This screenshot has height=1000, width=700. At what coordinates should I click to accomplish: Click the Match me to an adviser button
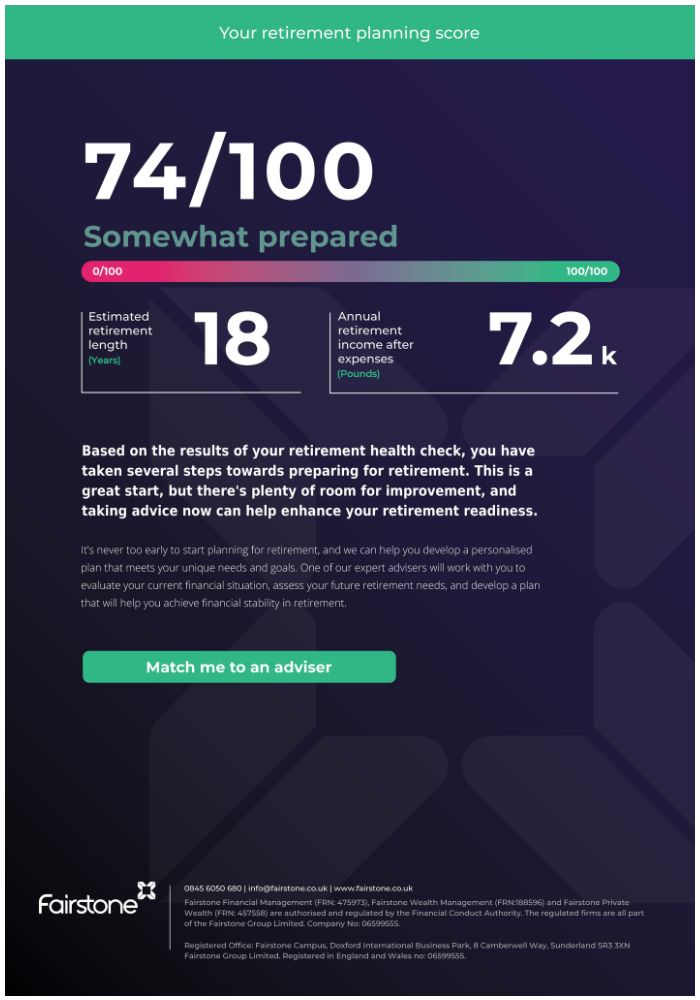[239, 666]
